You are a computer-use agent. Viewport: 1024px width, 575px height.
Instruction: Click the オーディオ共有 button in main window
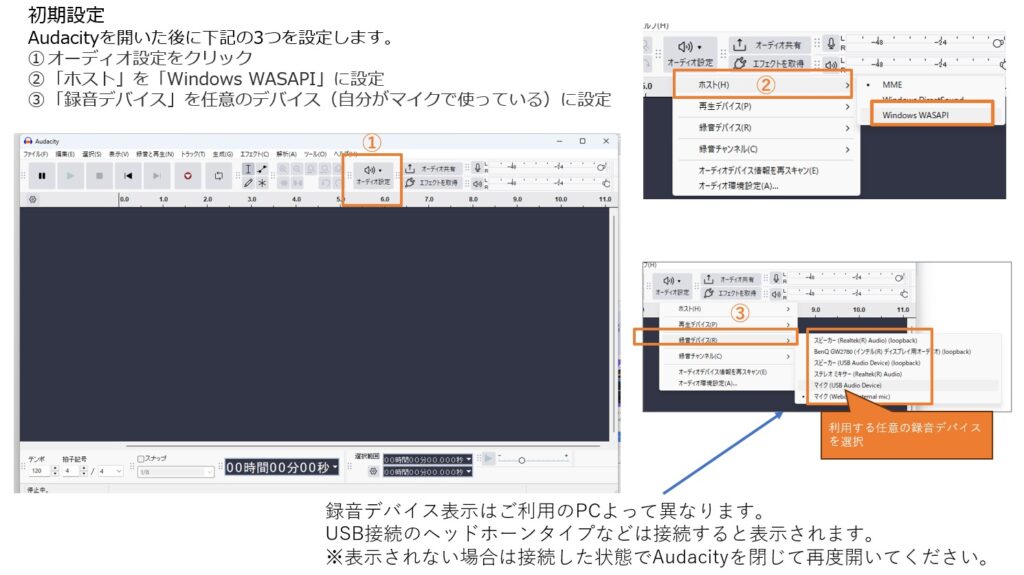(433, 169)
